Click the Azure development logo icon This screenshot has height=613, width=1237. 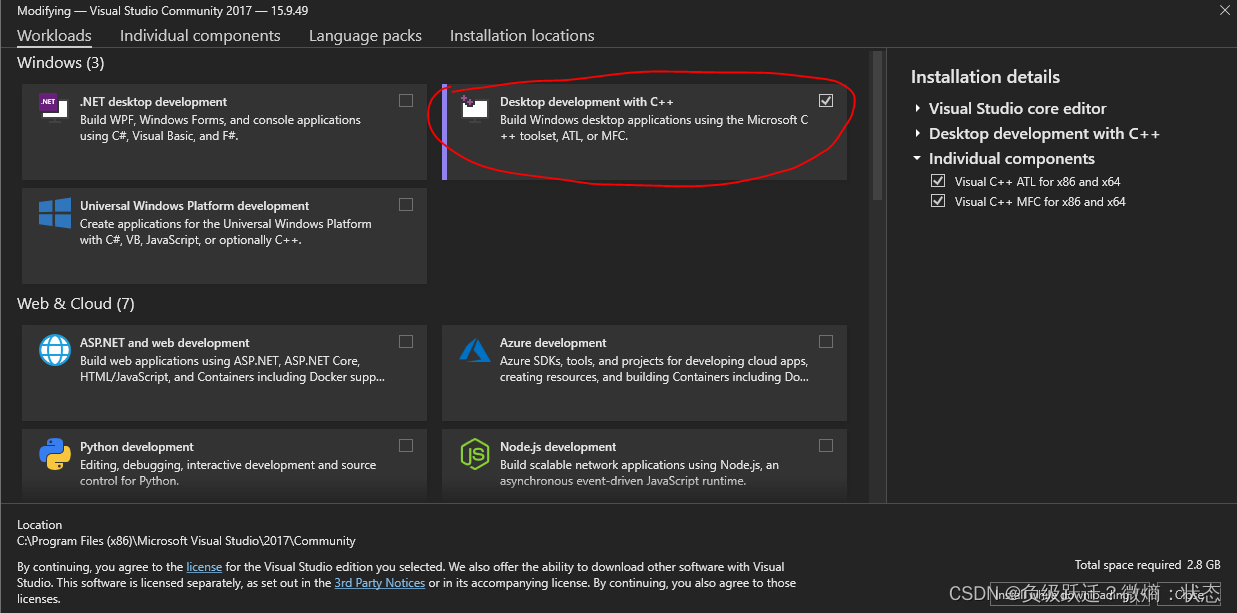click(x=474, y=350)
